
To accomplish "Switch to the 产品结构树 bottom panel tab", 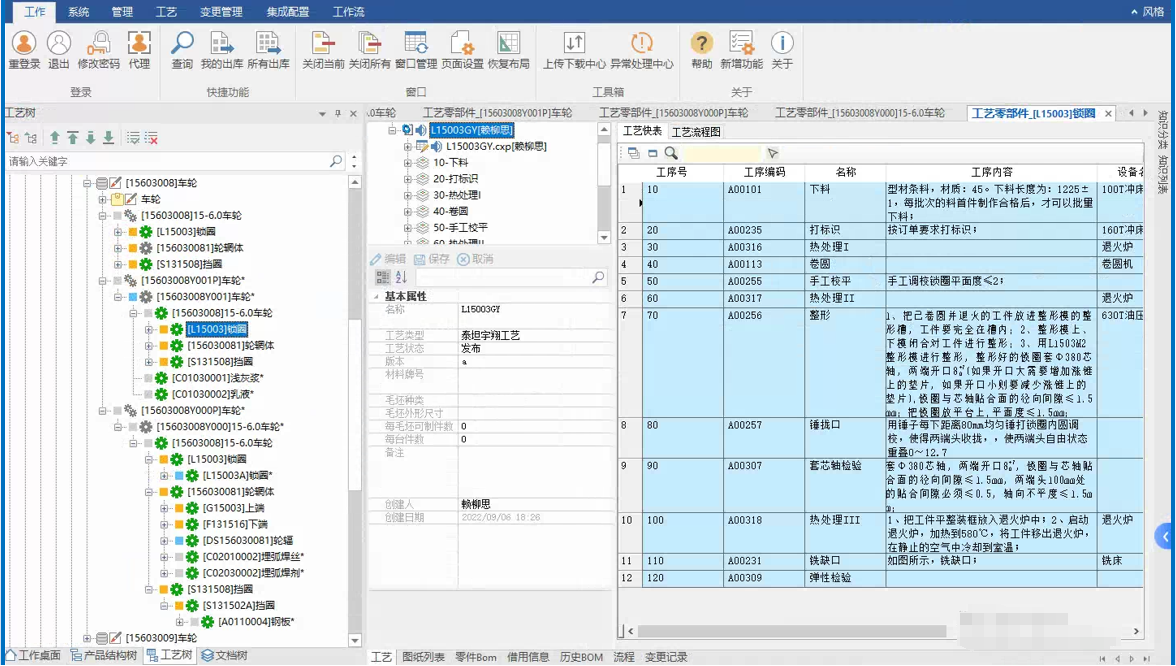I will (103, 656).
